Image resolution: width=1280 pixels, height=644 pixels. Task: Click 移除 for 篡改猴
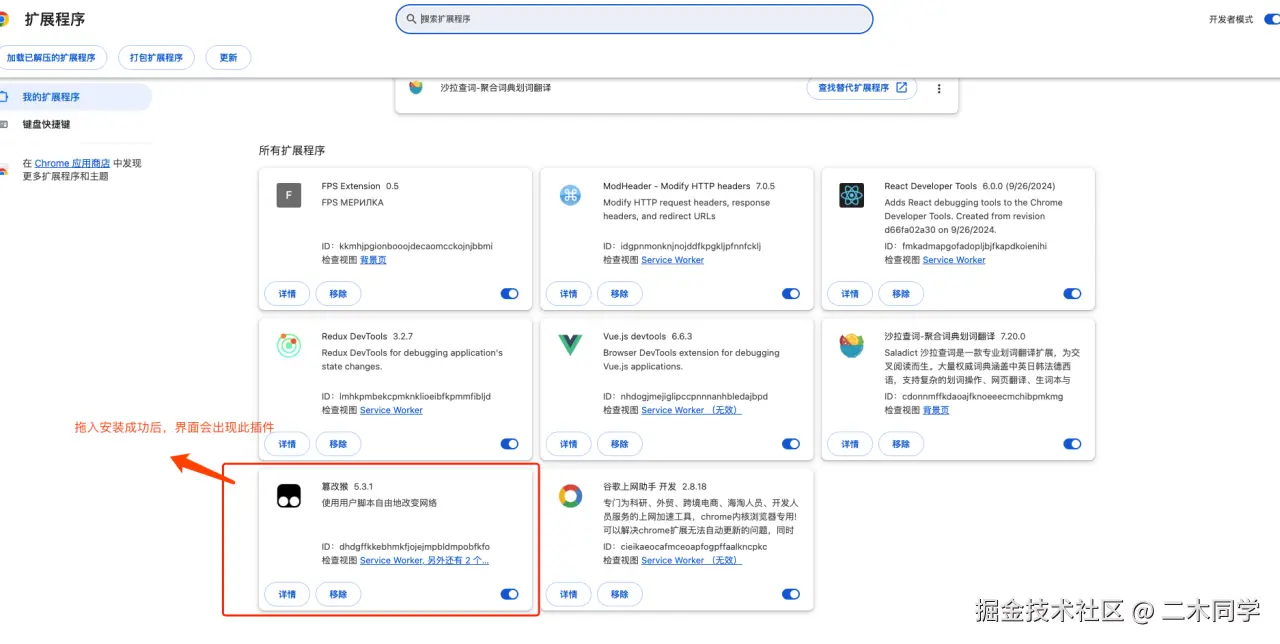pyautogui.click(x=338, y=594)
